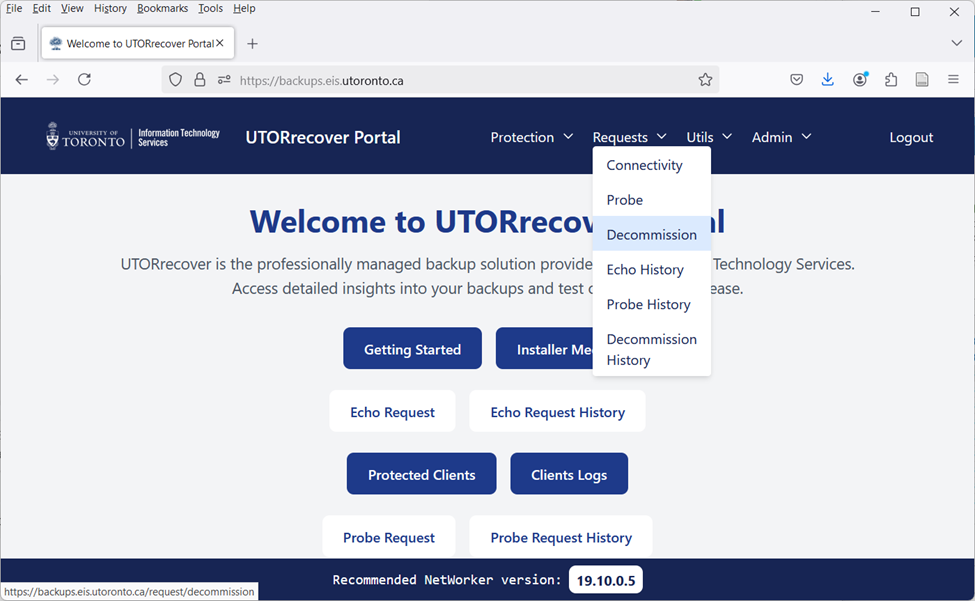Select Probe History menu entry
This screenshot has height=601, width=975.
point(651,305)
